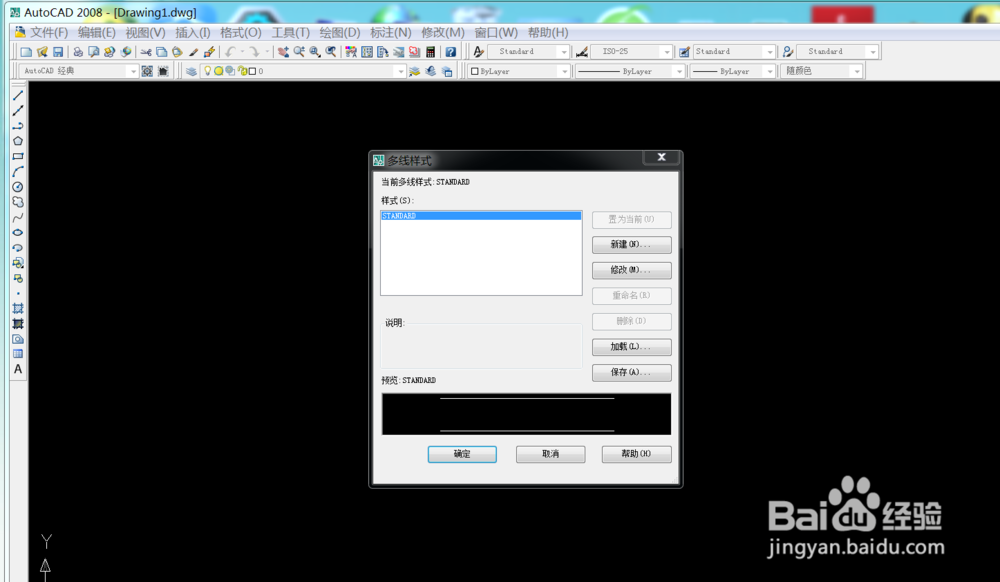
Task: Select the Line draw tool
Action: (18, 96)
